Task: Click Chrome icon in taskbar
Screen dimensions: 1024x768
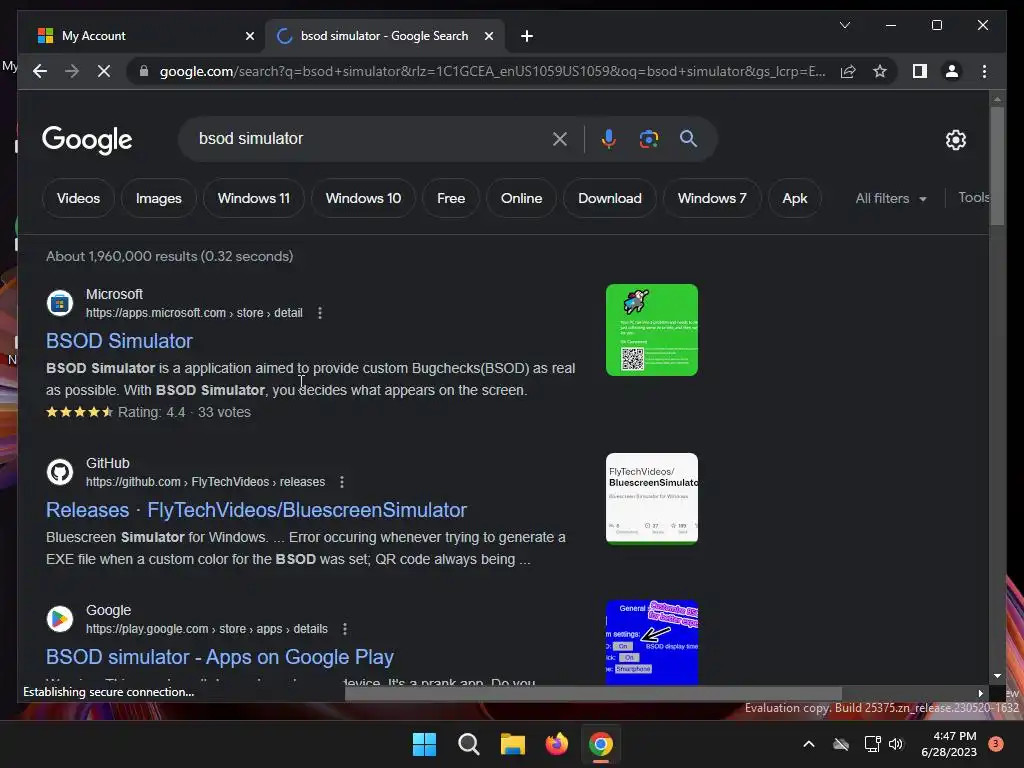Action: (601, 744)
